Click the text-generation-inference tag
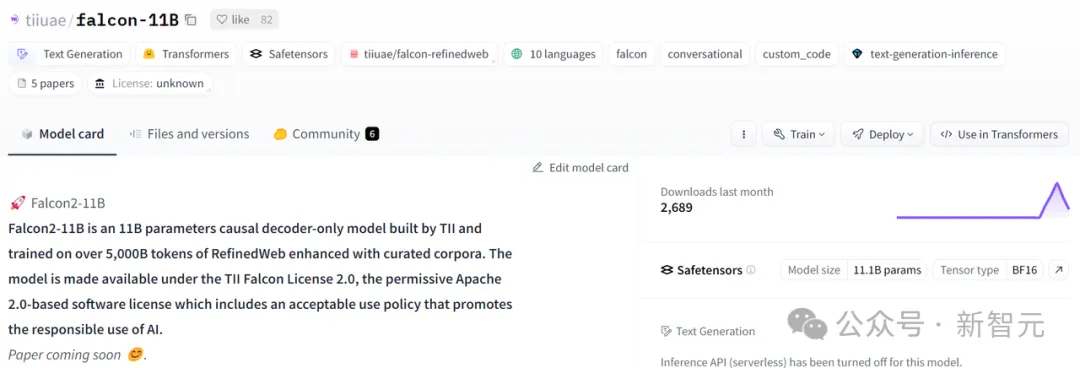 click(x=924, y=54)
